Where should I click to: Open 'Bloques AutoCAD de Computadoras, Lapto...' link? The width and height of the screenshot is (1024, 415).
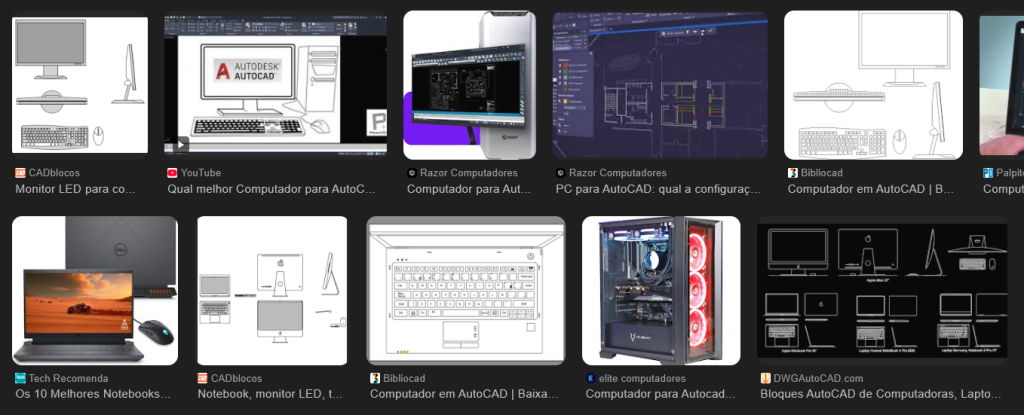[880, 395]
